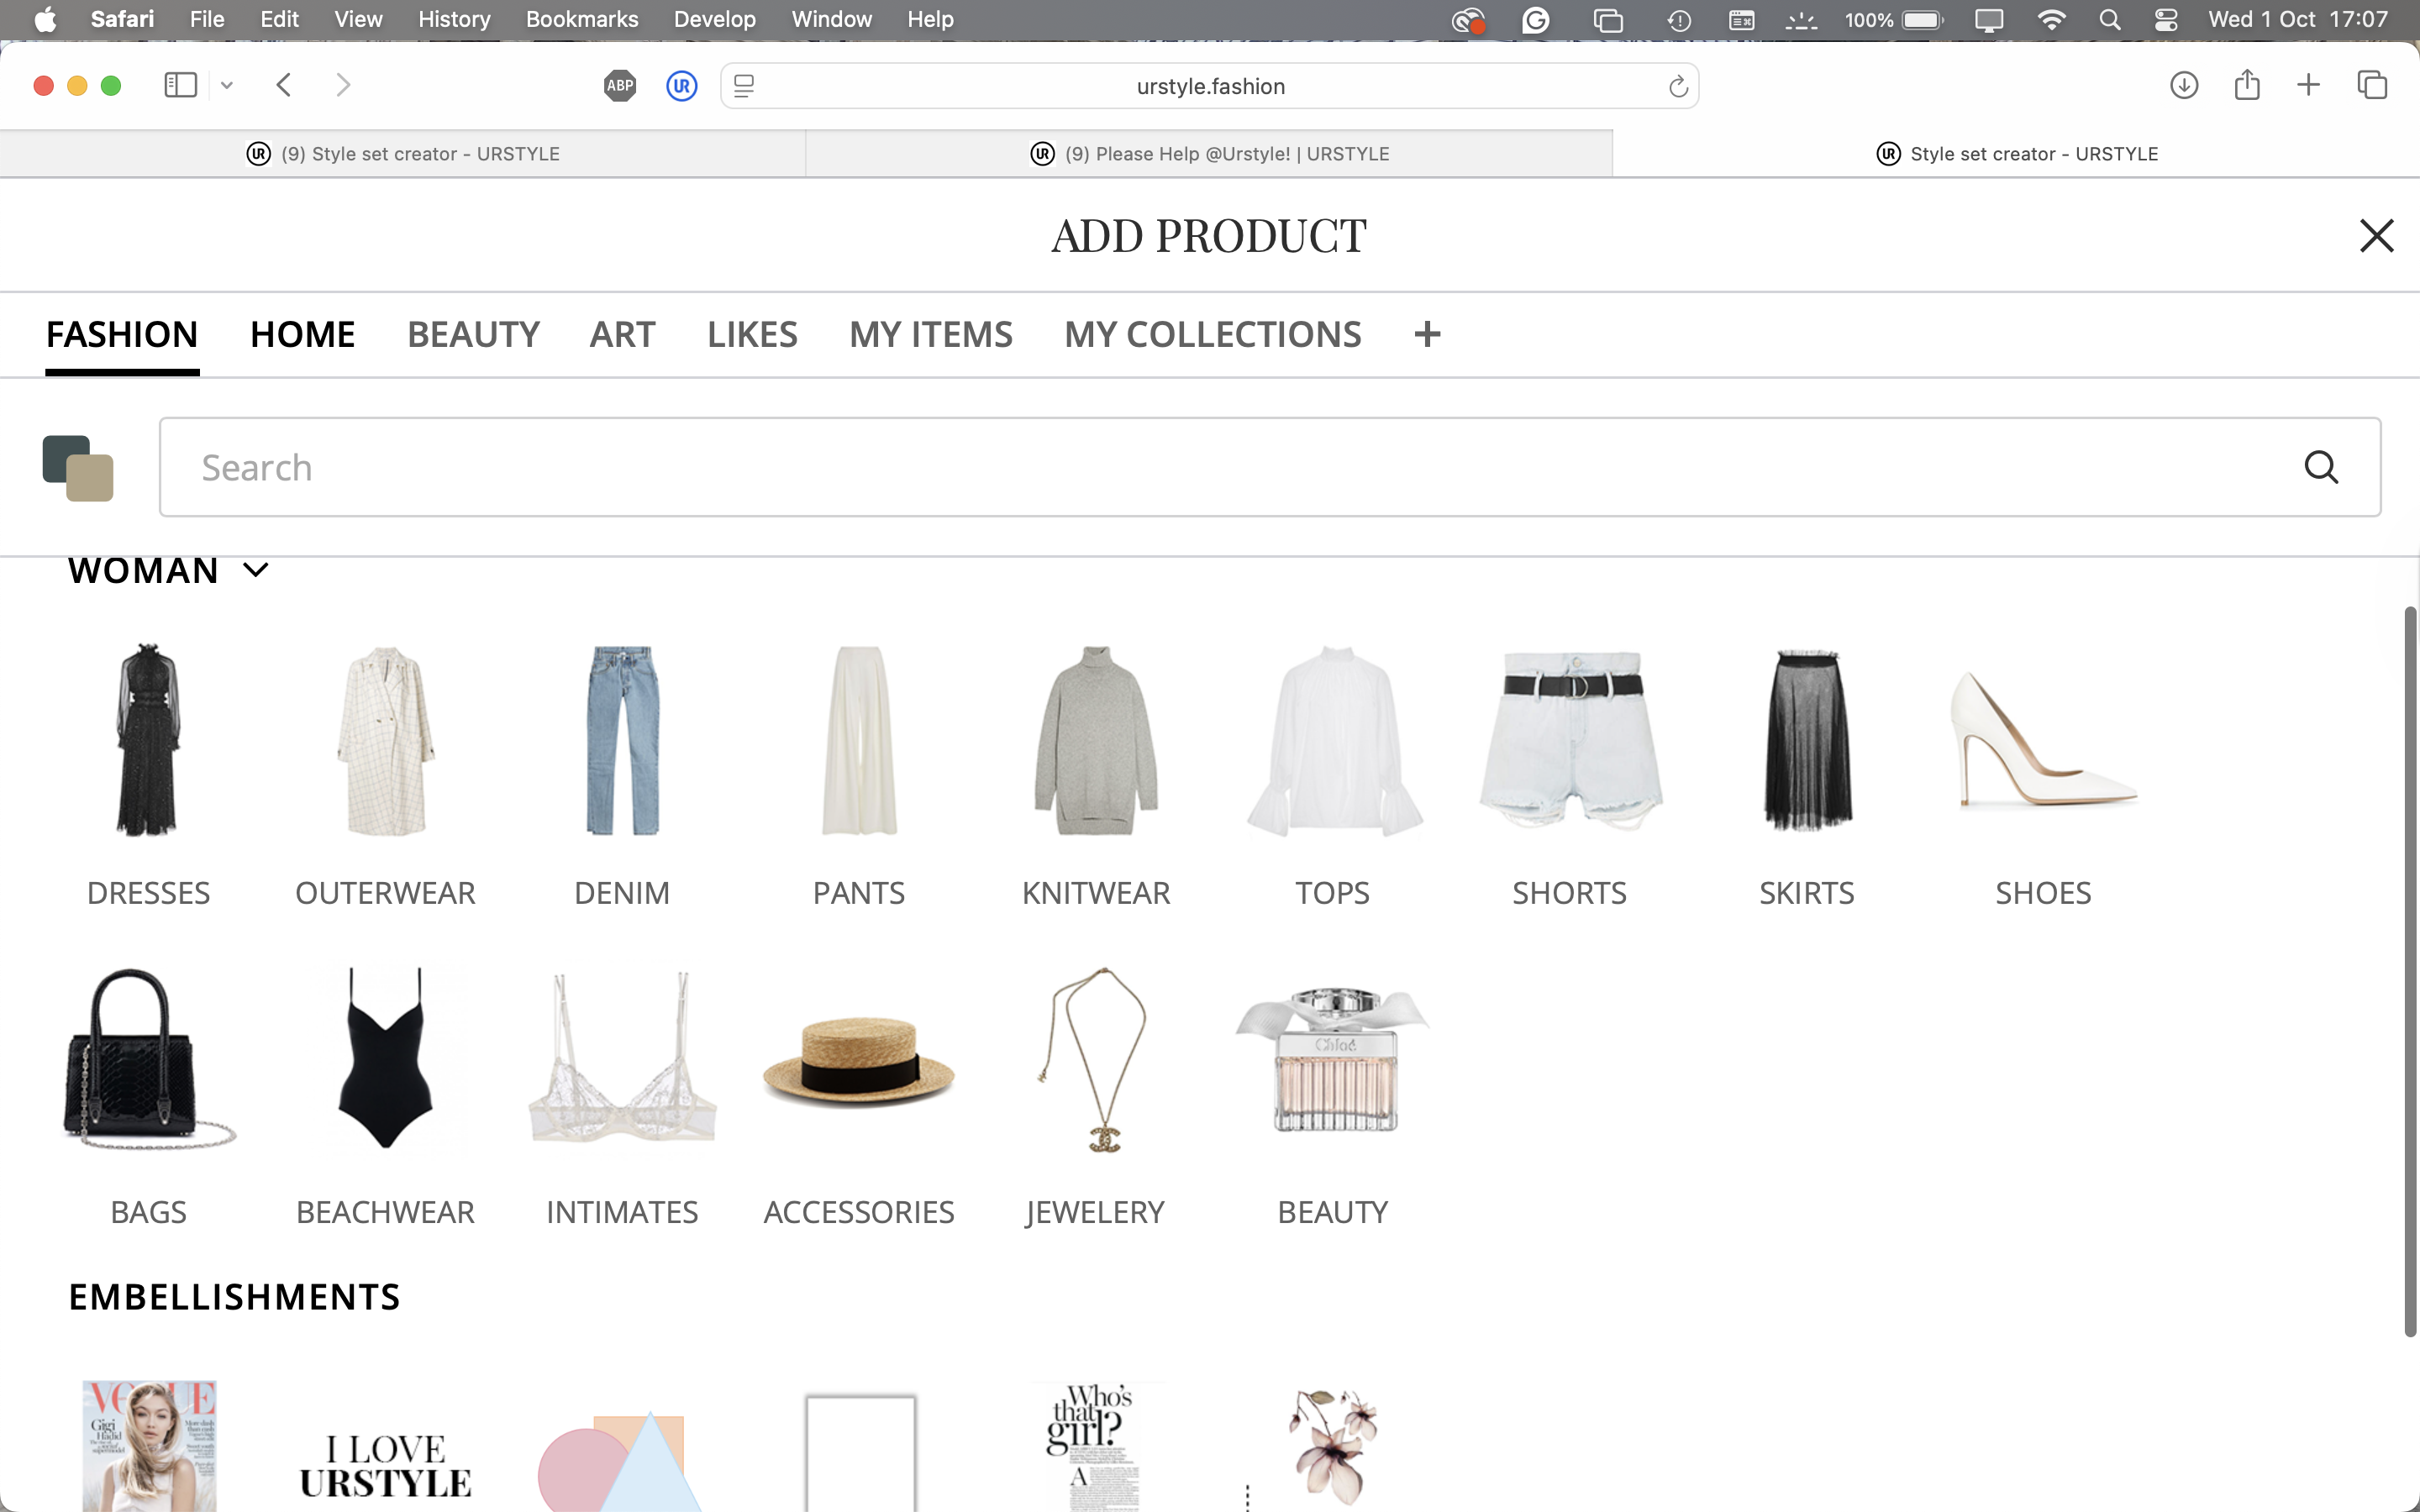
Task: Switch to first (9) Style set creator tab
Action: click(403, 154)
